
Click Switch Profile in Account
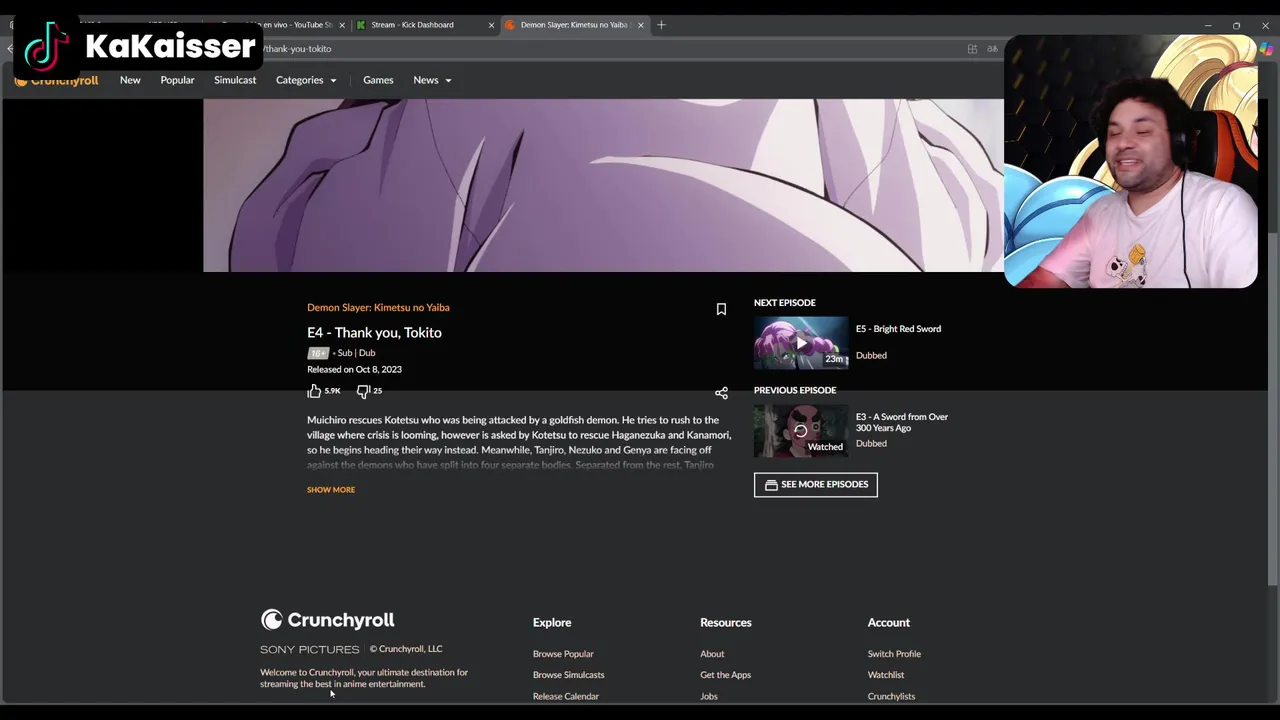(x=894, y=654)
